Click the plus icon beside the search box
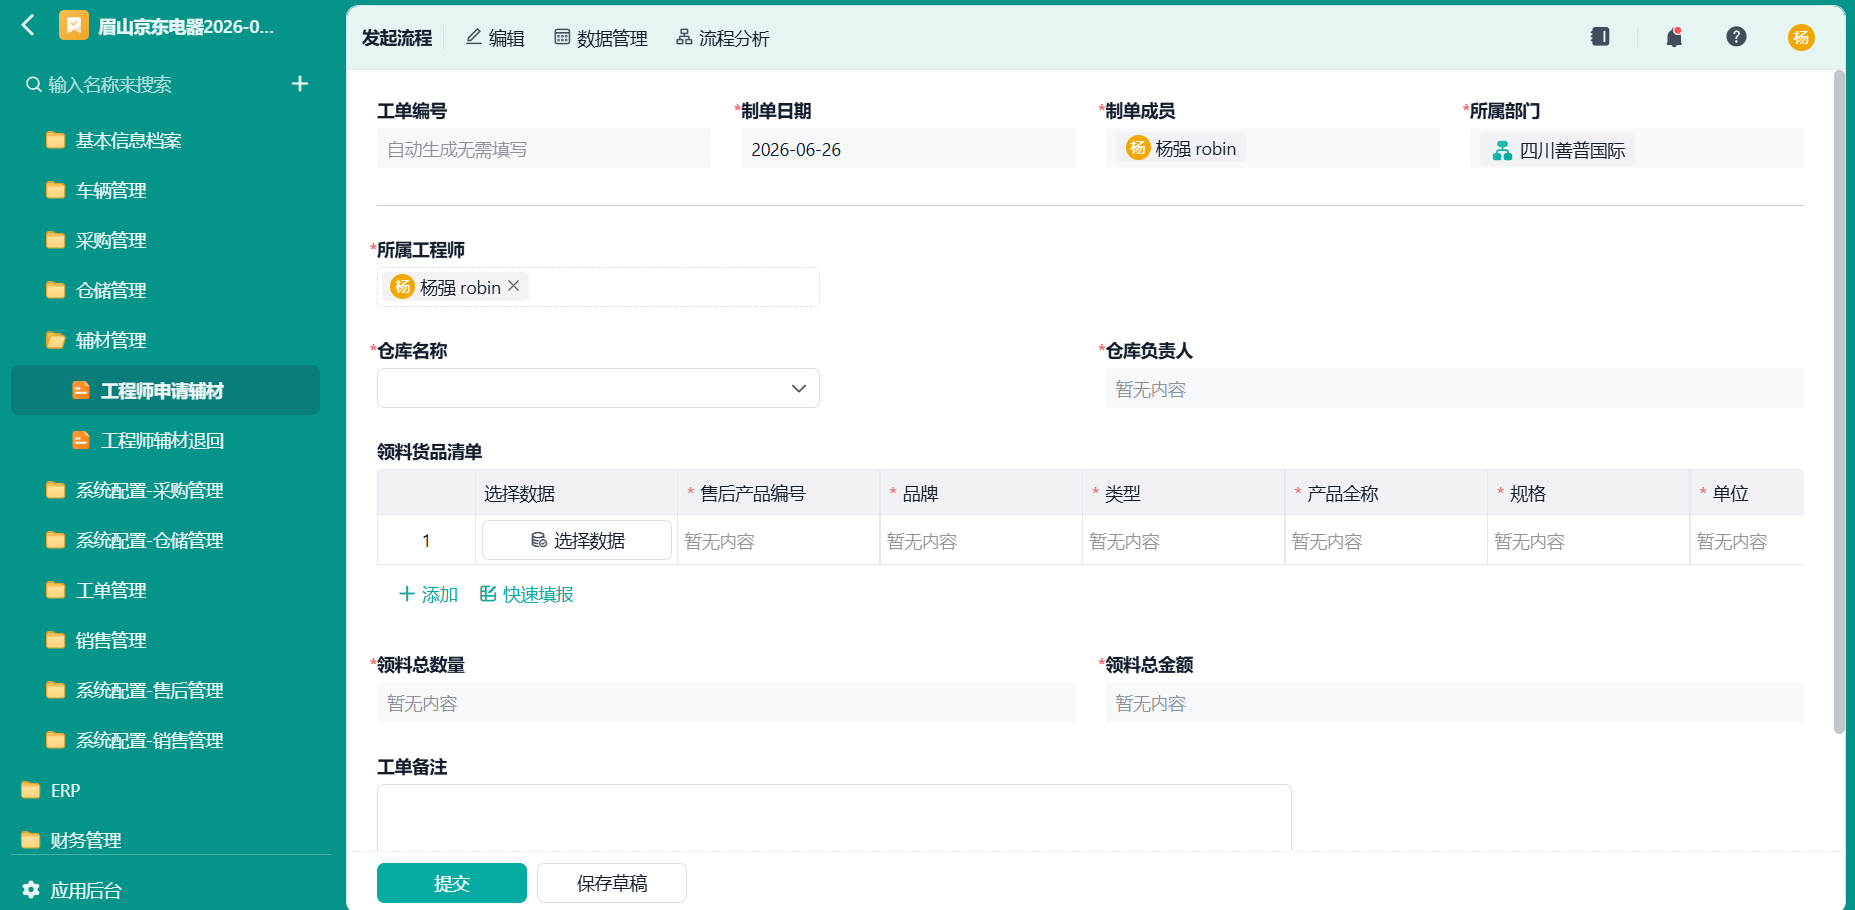The width and height of the screenshot is (1855, 910). pos(300,84)
